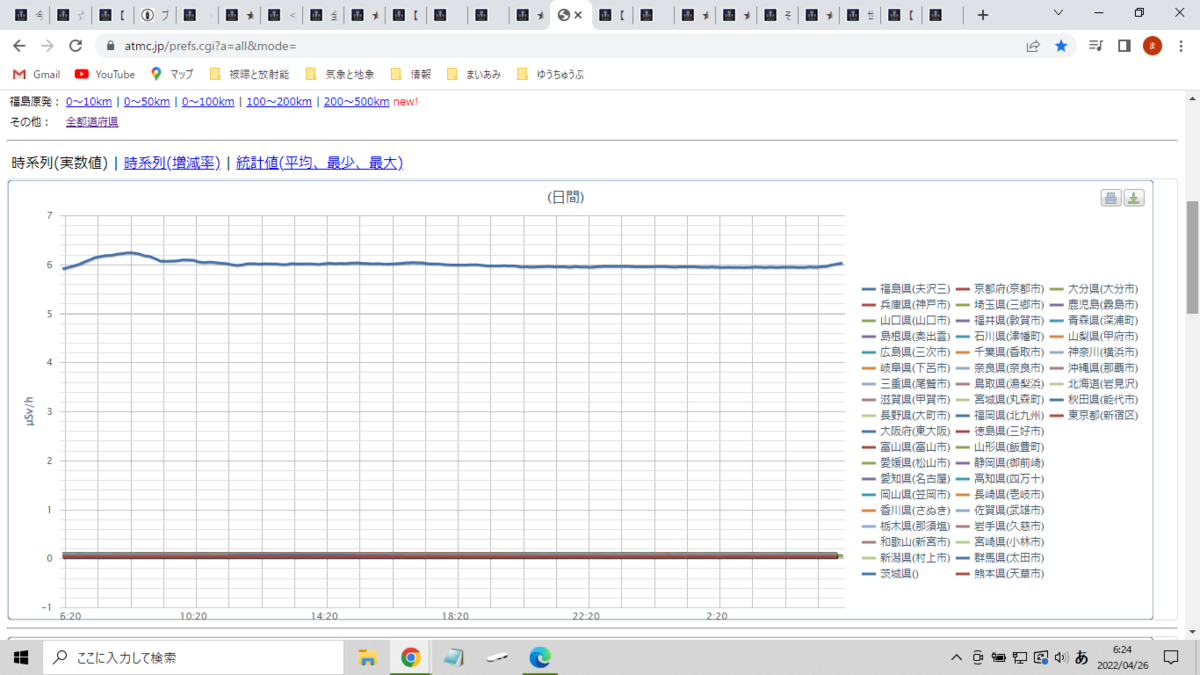Toggle the 茨城県() legend entry
Image resolution: width=1200 pixels, height=675 pixels.
(x=890, y=574)
